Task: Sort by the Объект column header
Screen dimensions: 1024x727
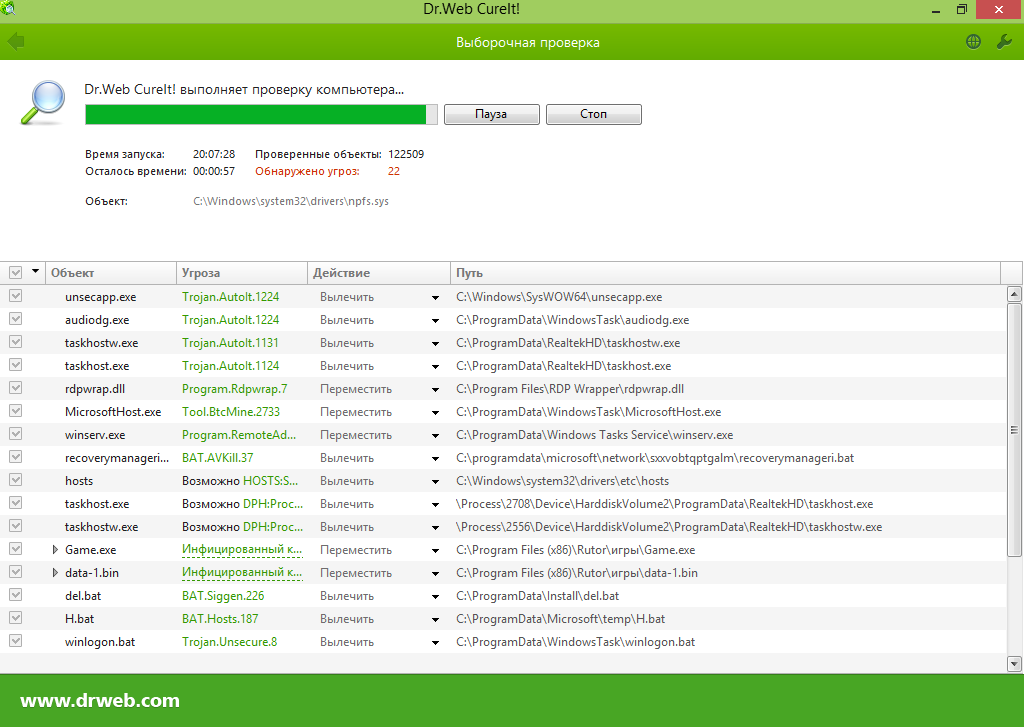Action: tap(111, 273)
